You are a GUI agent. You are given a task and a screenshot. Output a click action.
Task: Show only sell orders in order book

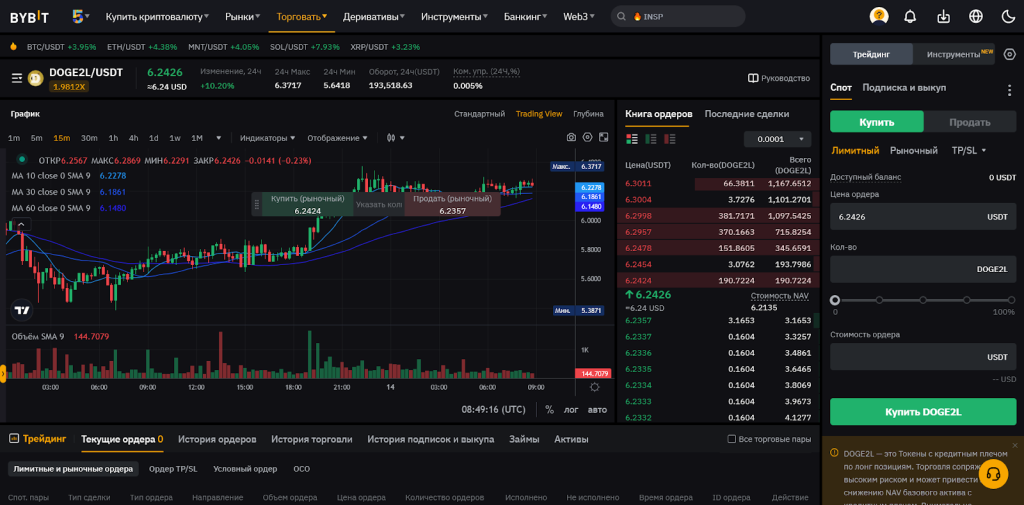click(669, 139)
